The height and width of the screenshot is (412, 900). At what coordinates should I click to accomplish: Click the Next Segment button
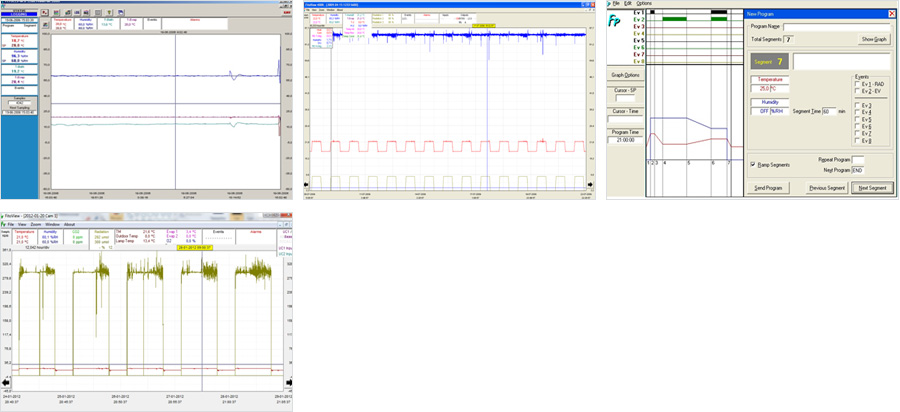point(872,188)
